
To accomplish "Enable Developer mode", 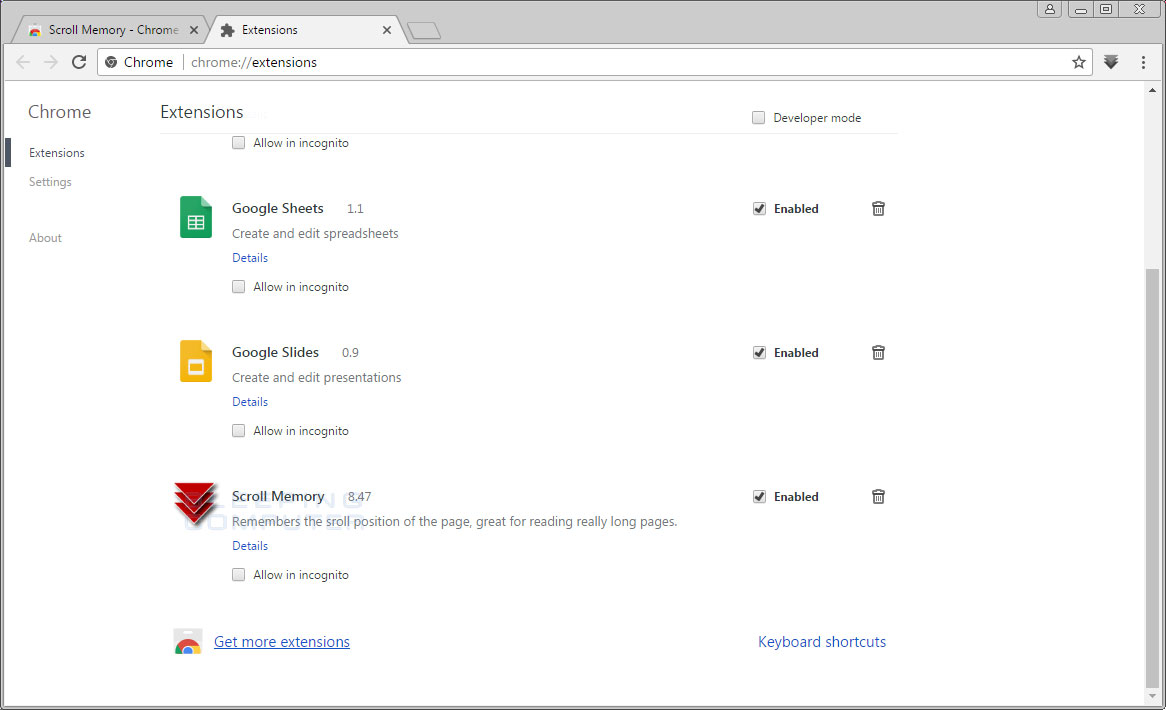I will (x=758, y=117).
